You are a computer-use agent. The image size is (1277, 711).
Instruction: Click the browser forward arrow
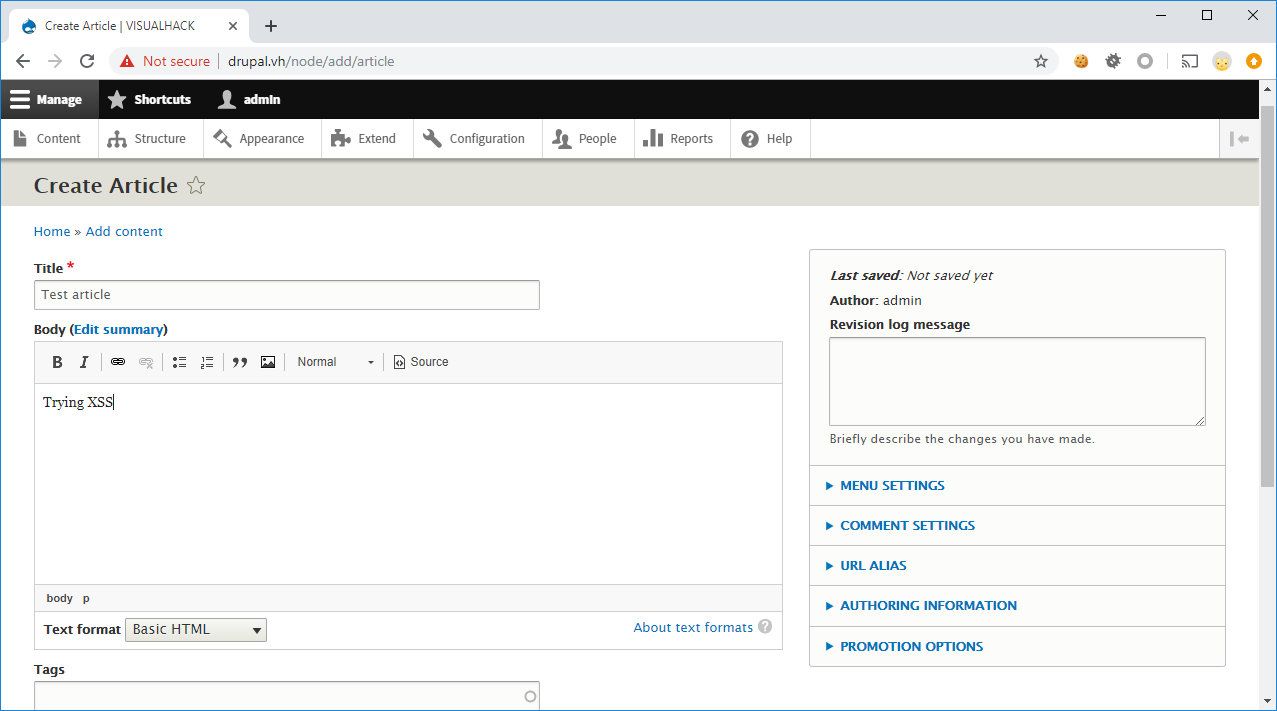click(x=55, y=61)
